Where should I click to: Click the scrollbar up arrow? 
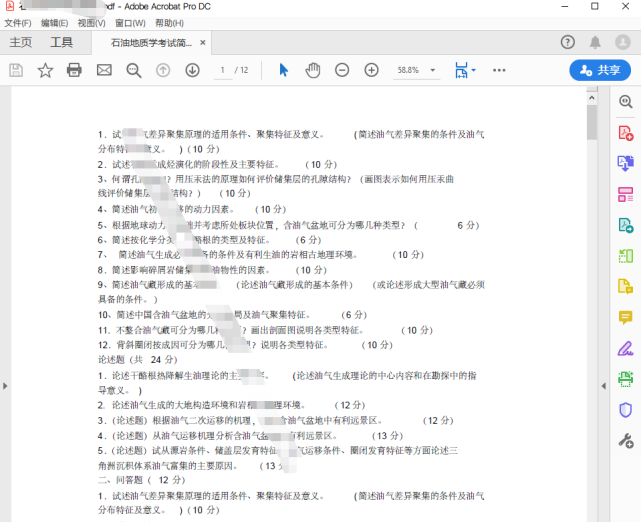coord(592,98)
